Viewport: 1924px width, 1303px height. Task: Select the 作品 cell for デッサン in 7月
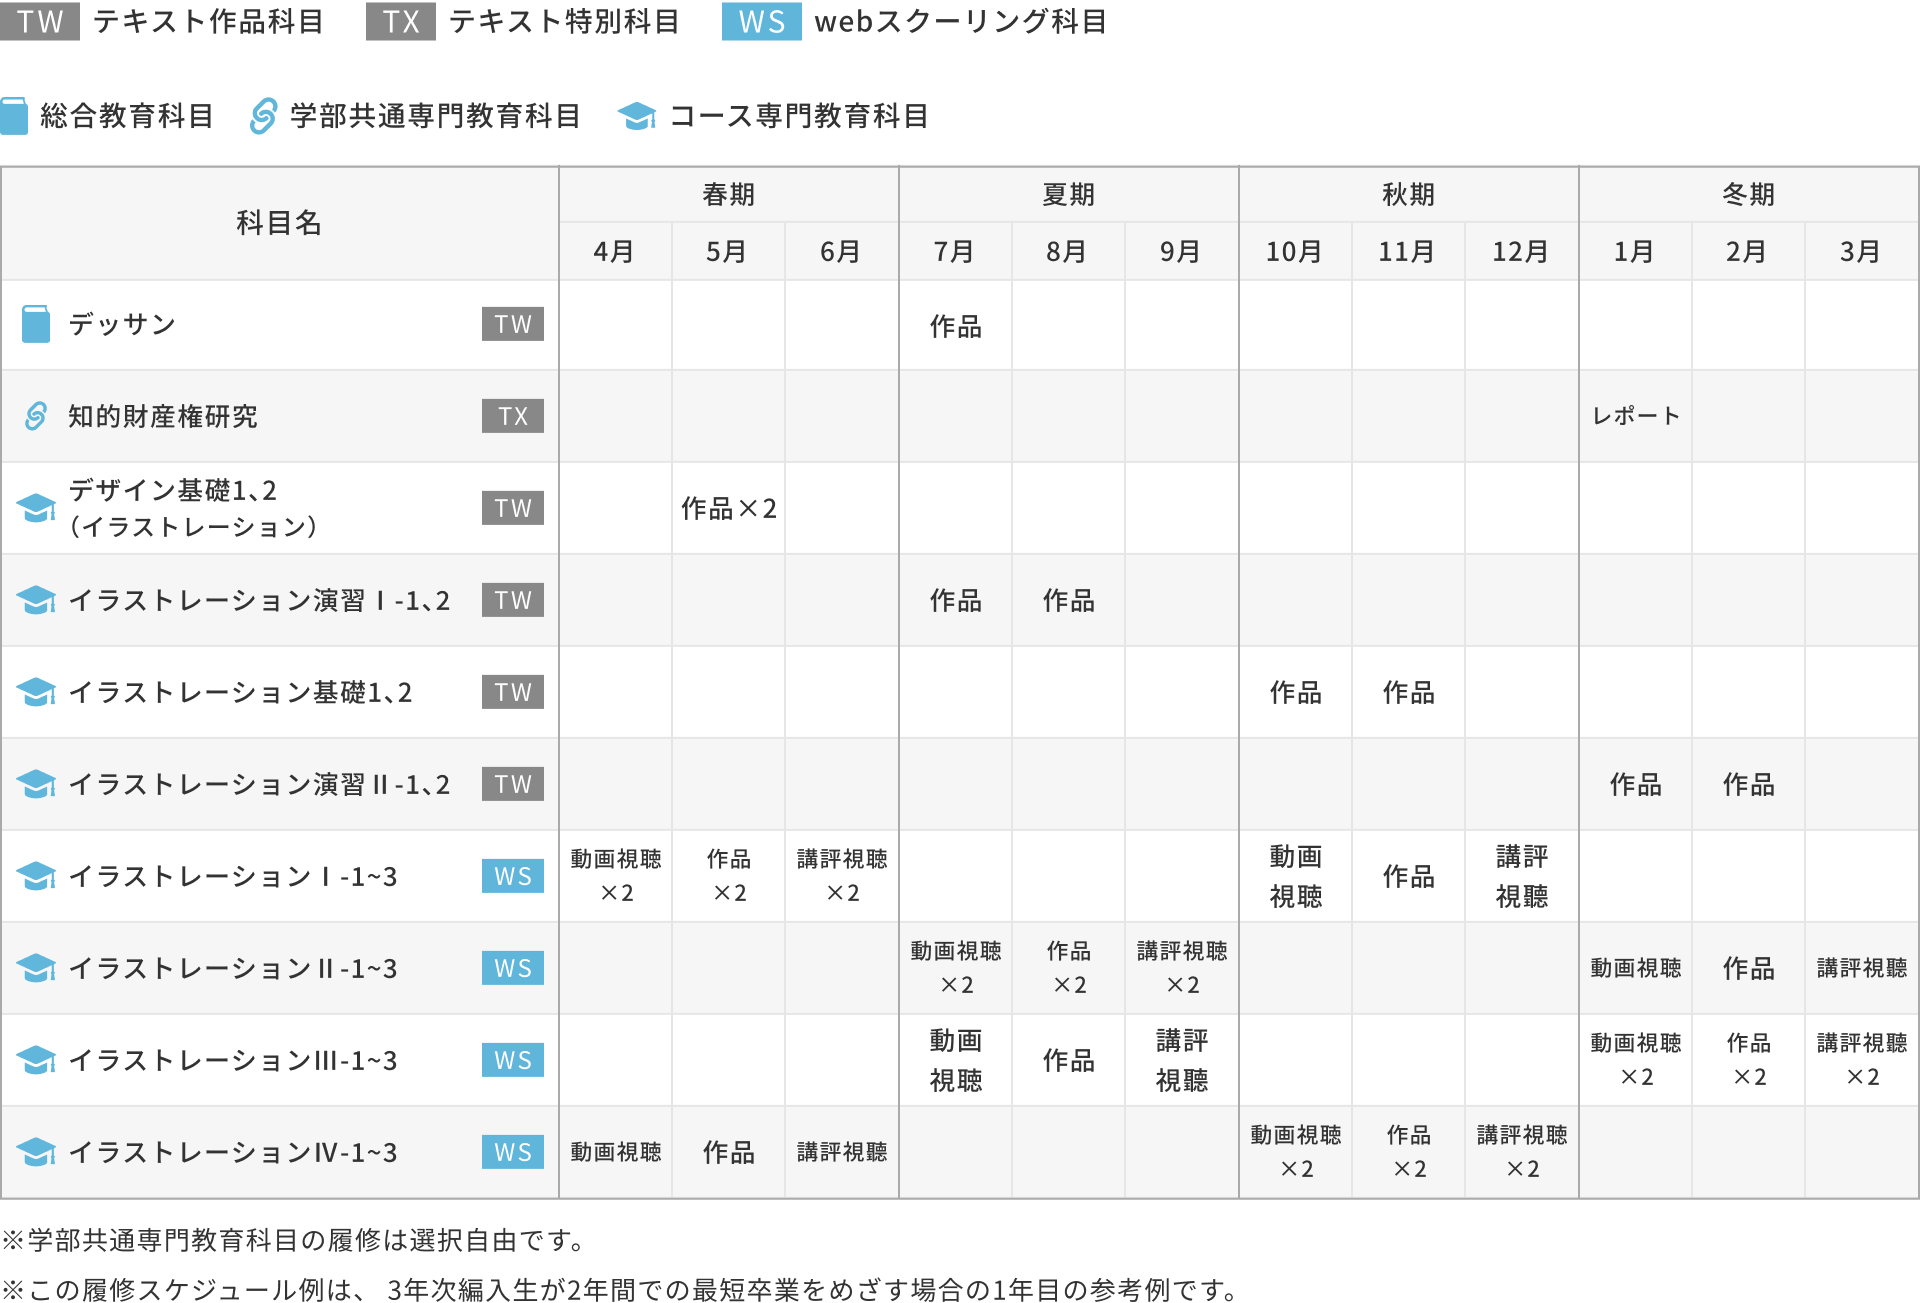[x=955, y=324]
